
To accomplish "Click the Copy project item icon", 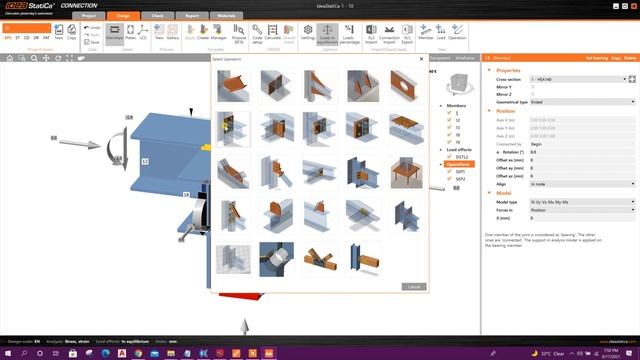I will coord(71,32).
